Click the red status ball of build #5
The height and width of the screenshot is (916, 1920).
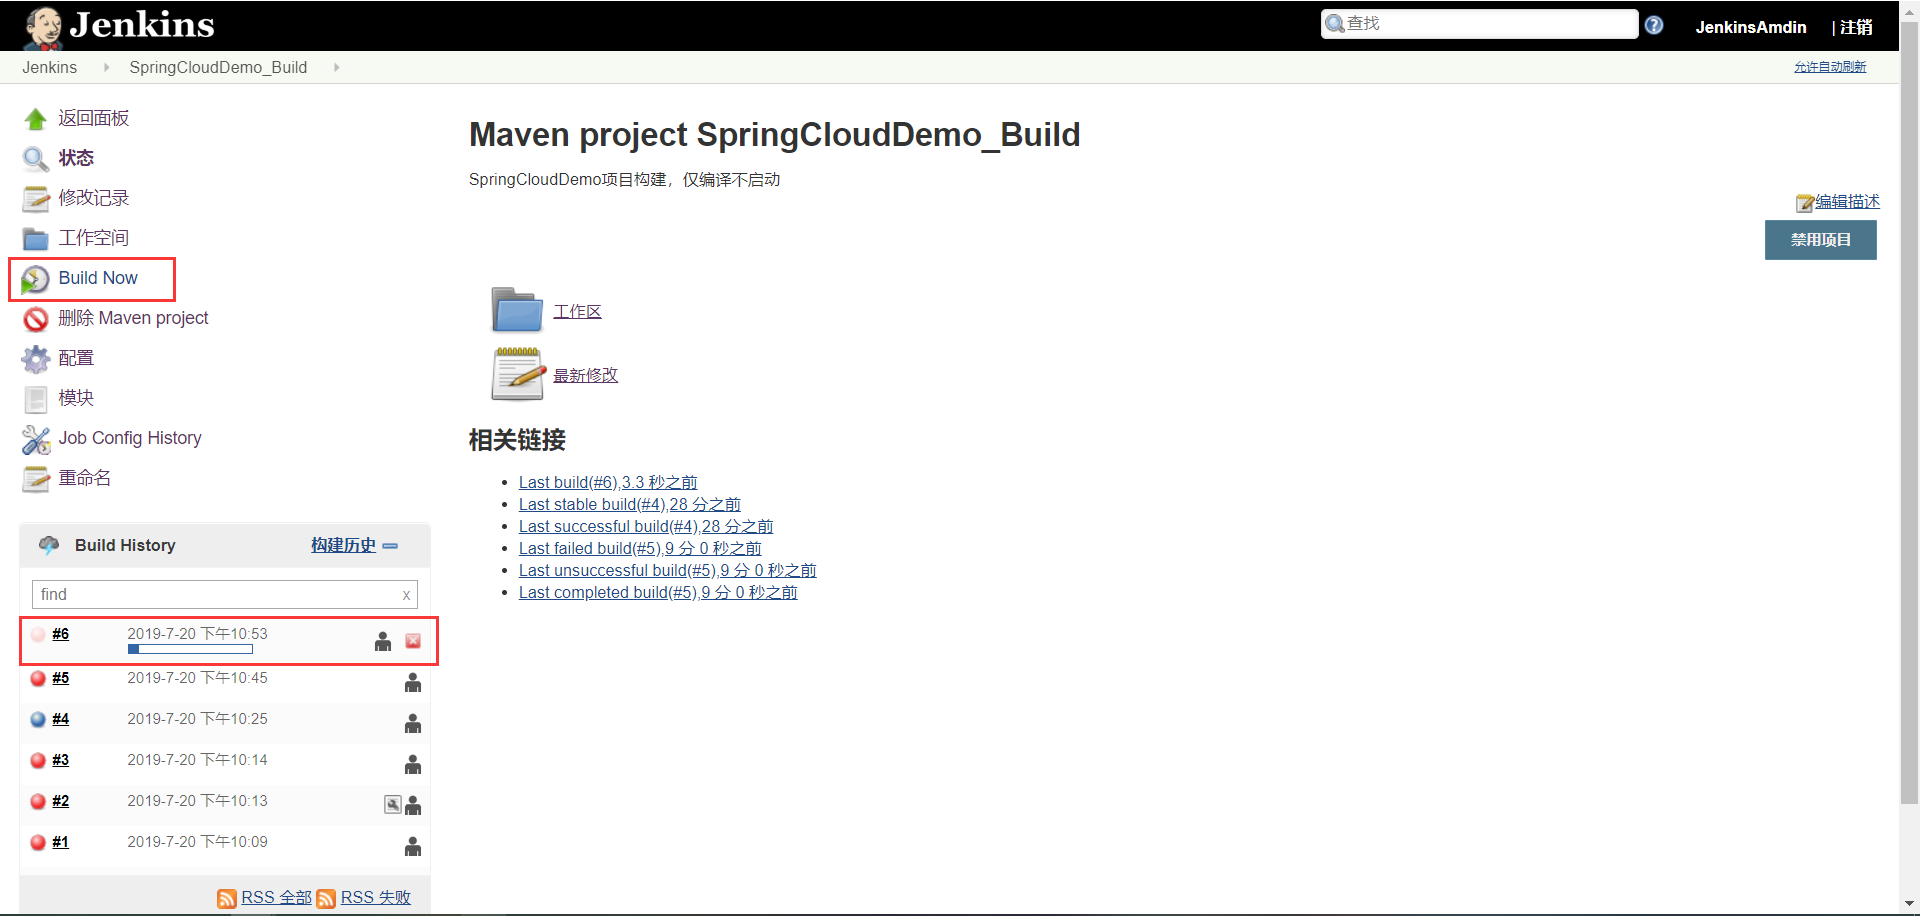(x=38, y=678)
